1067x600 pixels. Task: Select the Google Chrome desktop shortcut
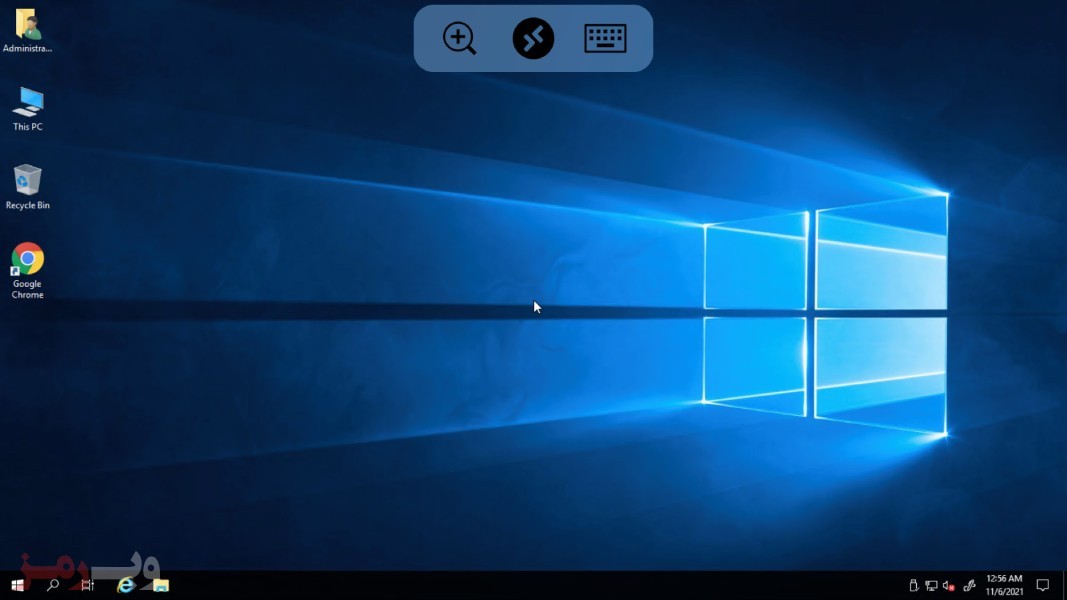[27, 271]
